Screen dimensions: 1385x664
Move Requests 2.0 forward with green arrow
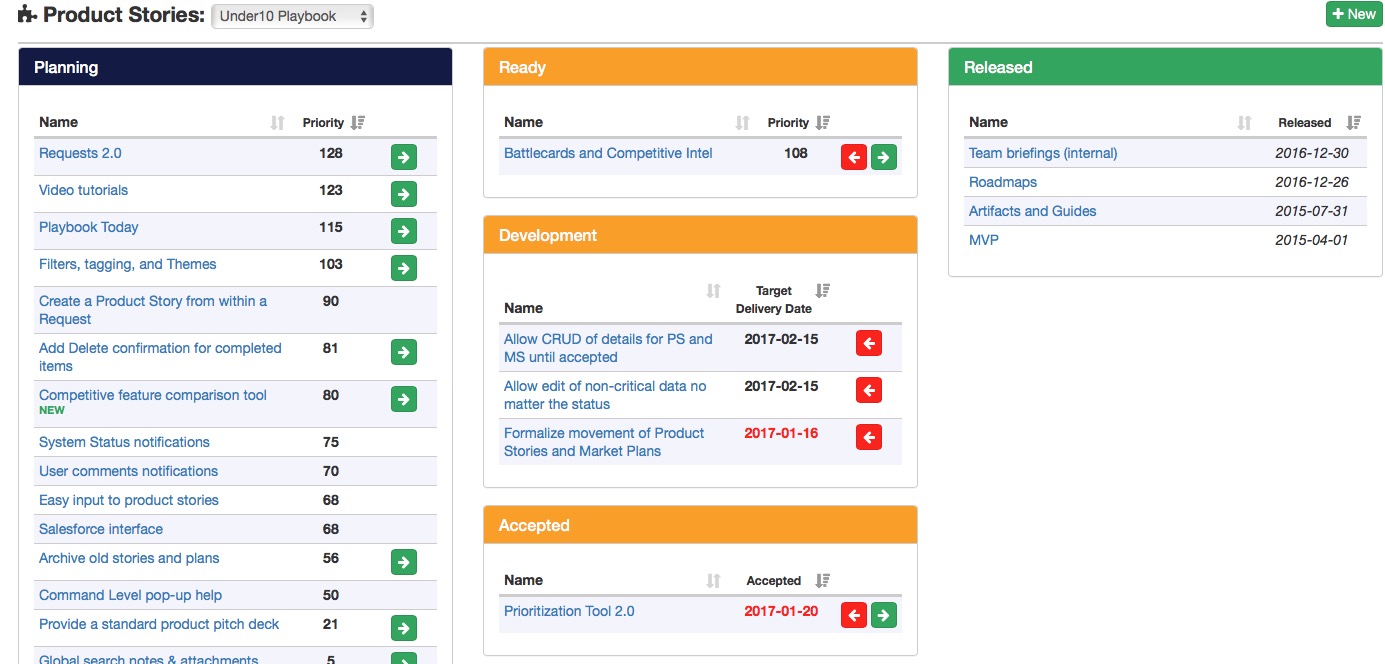tap(403, 157)
